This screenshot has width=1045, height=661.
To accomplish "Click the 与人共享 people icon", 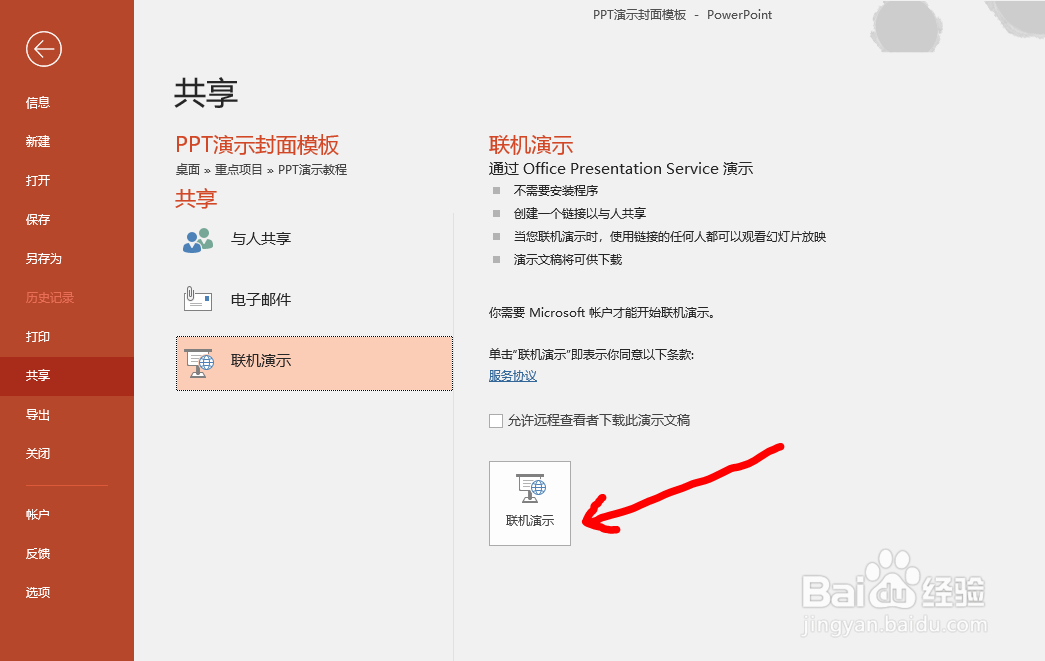I will point(198,240).
